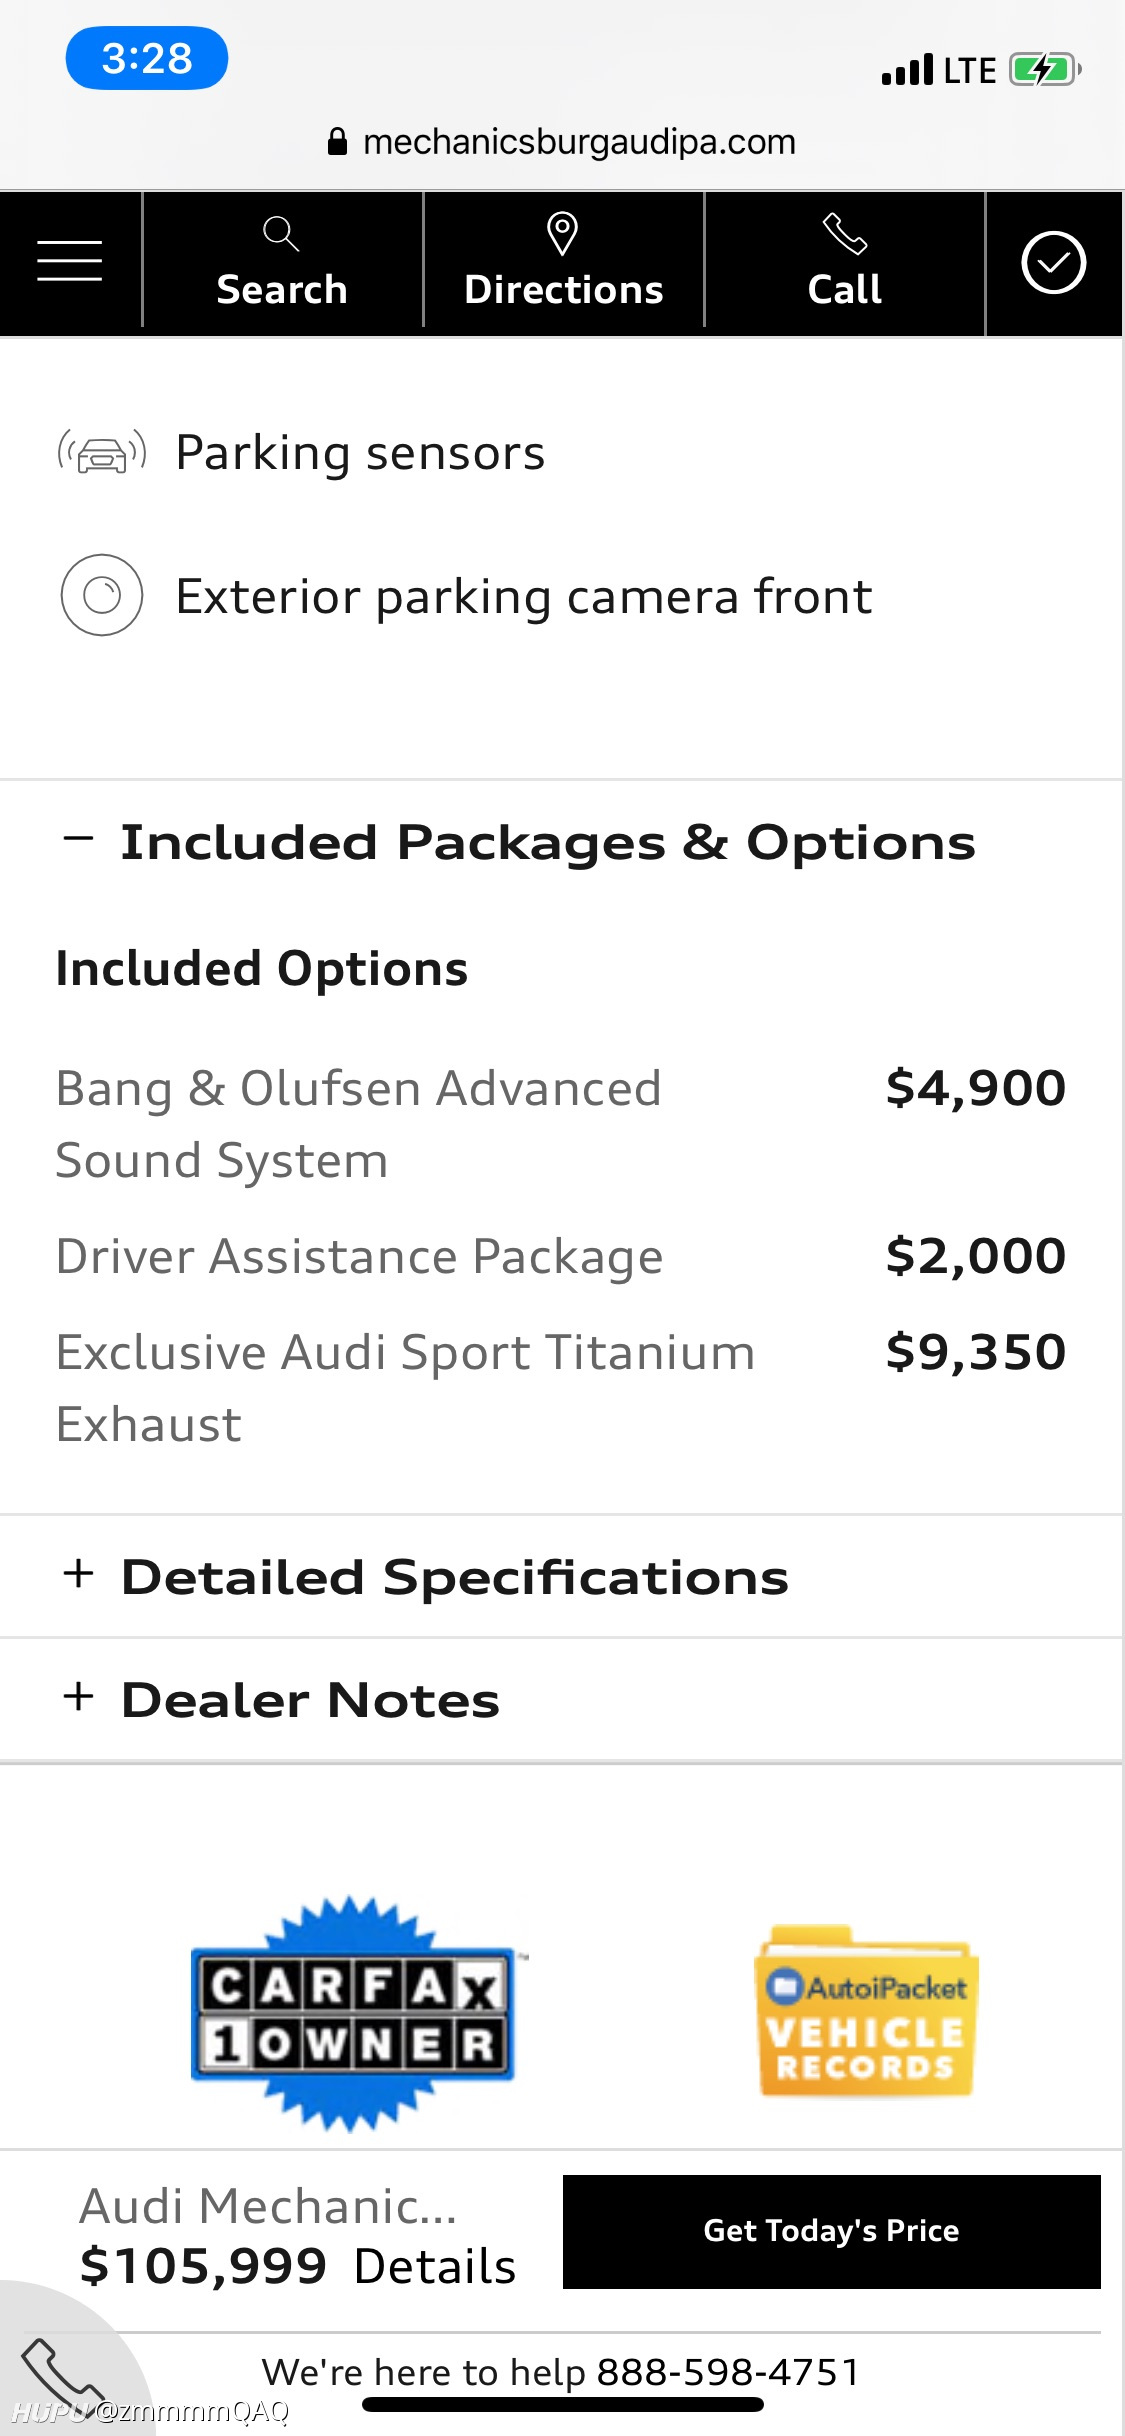The height and width of the screenshot is (2436, 1125).
Task: Expand the Detailed Specifications section
Action: (425, 1577)
